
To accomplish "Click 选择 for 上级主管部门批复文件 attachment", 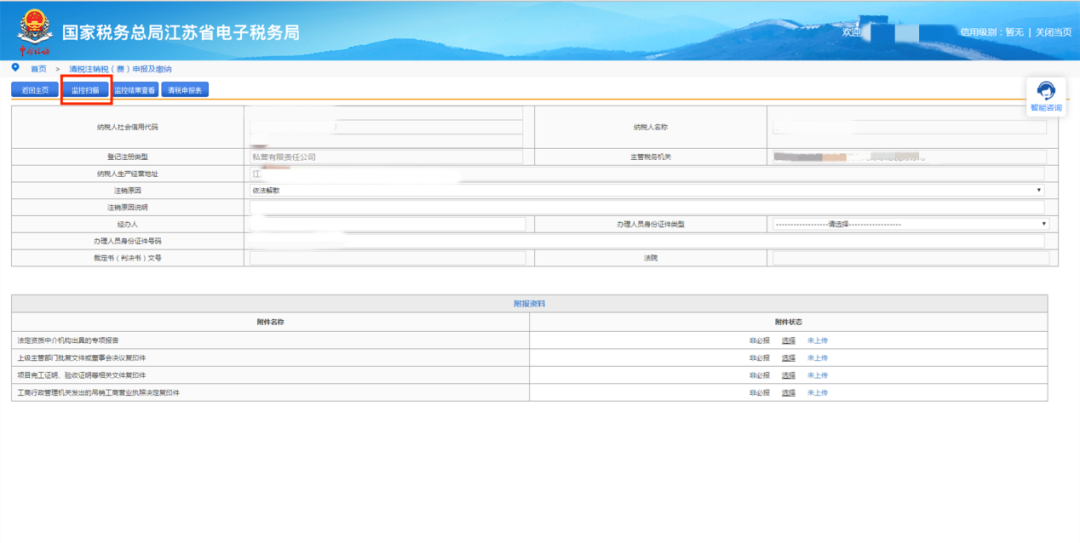I will [789, 358].
